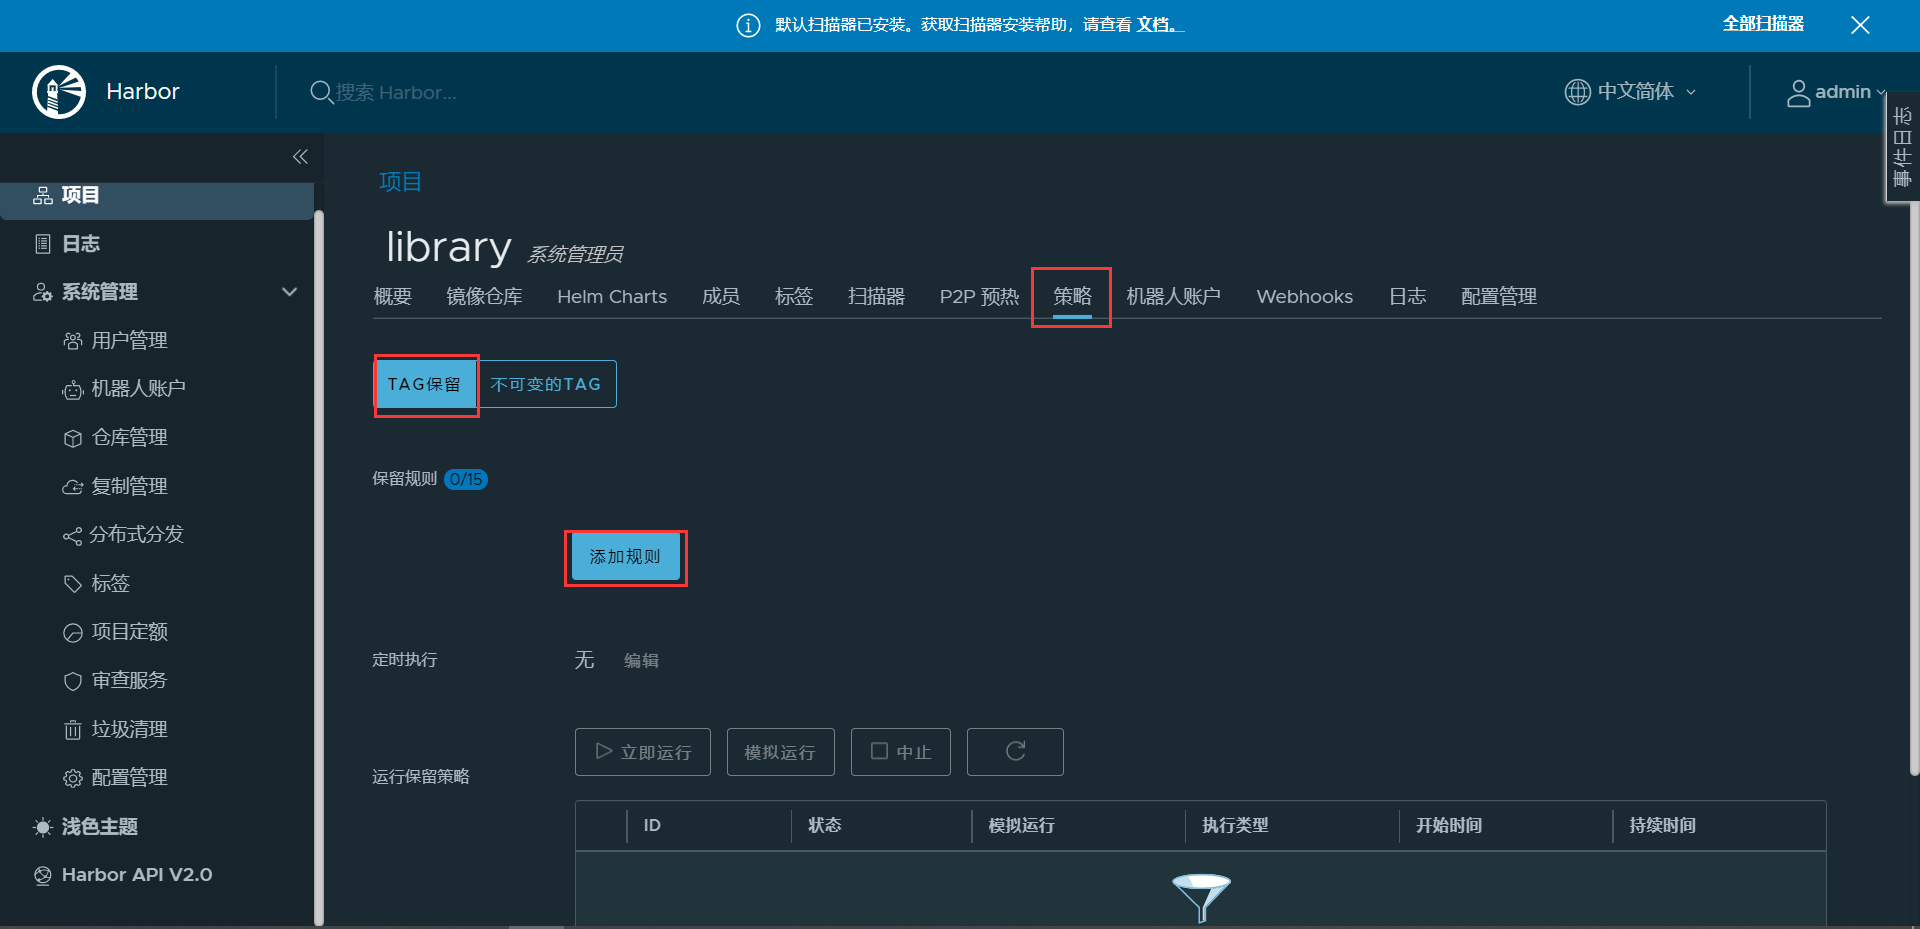The height and width of the screenshot is (929, 1920).
Task: Select the TAG保留 toggle button
Action: point(426,384)
